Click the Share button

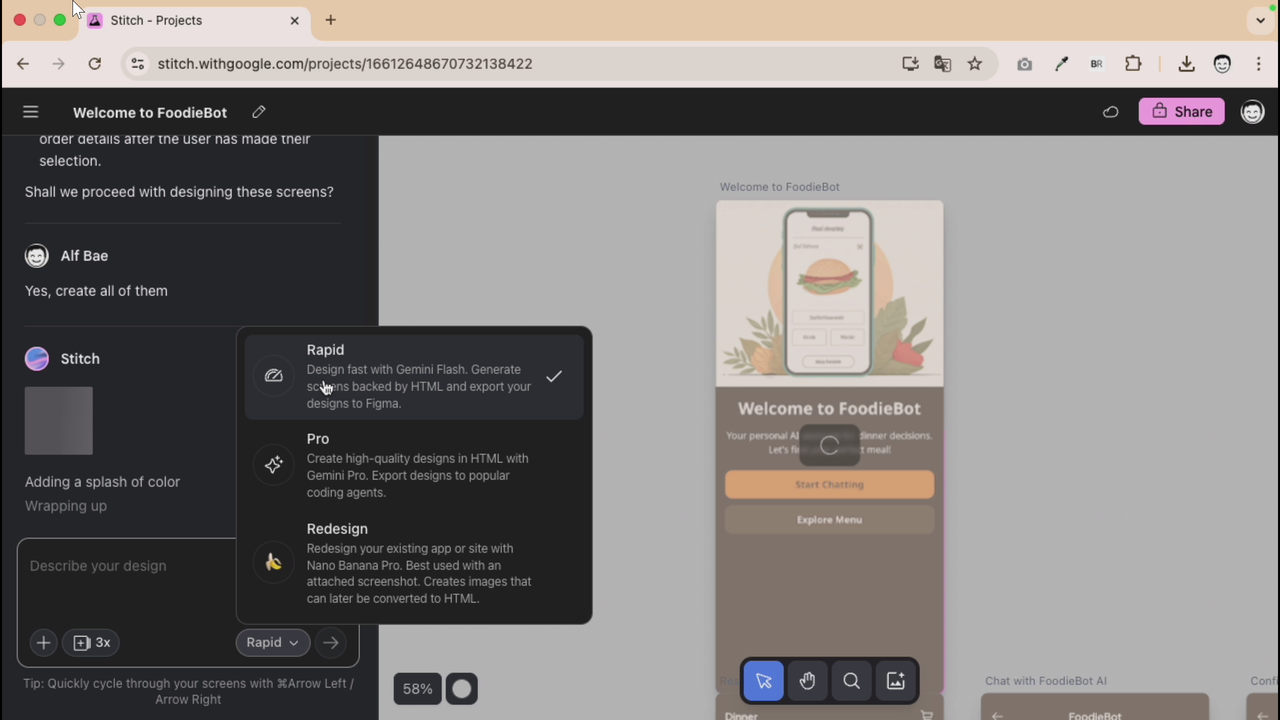coord(1182,112)
